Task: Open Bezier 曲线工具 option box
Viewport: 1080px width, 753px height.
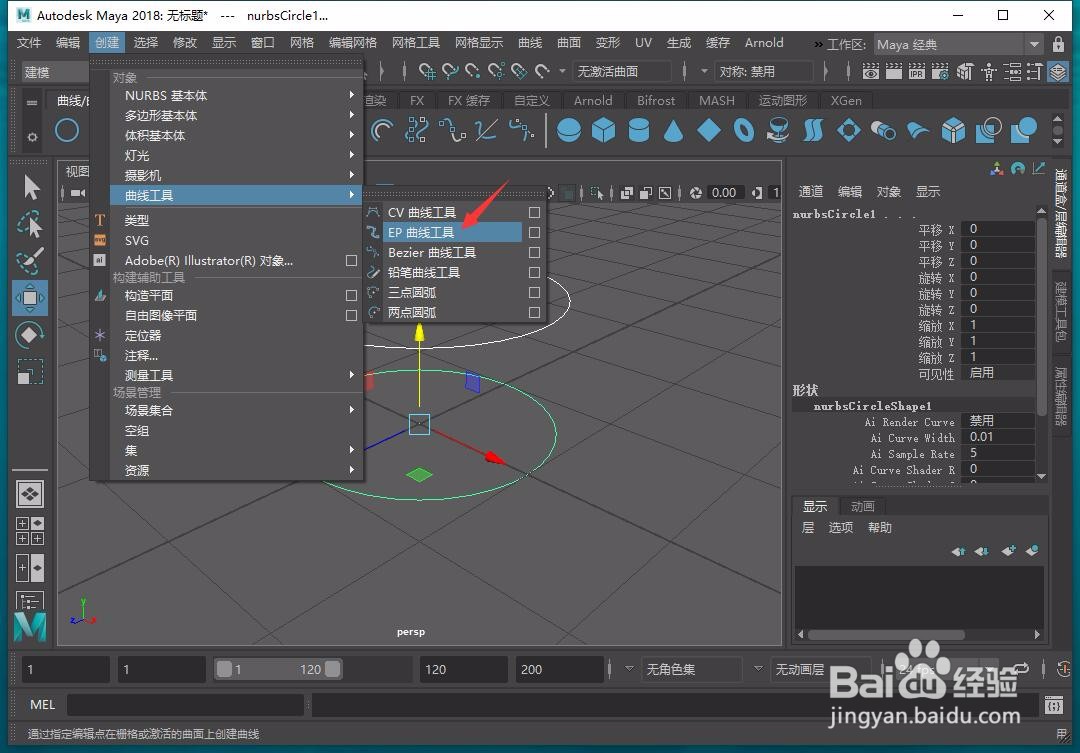Action: [x=534, y=253]
